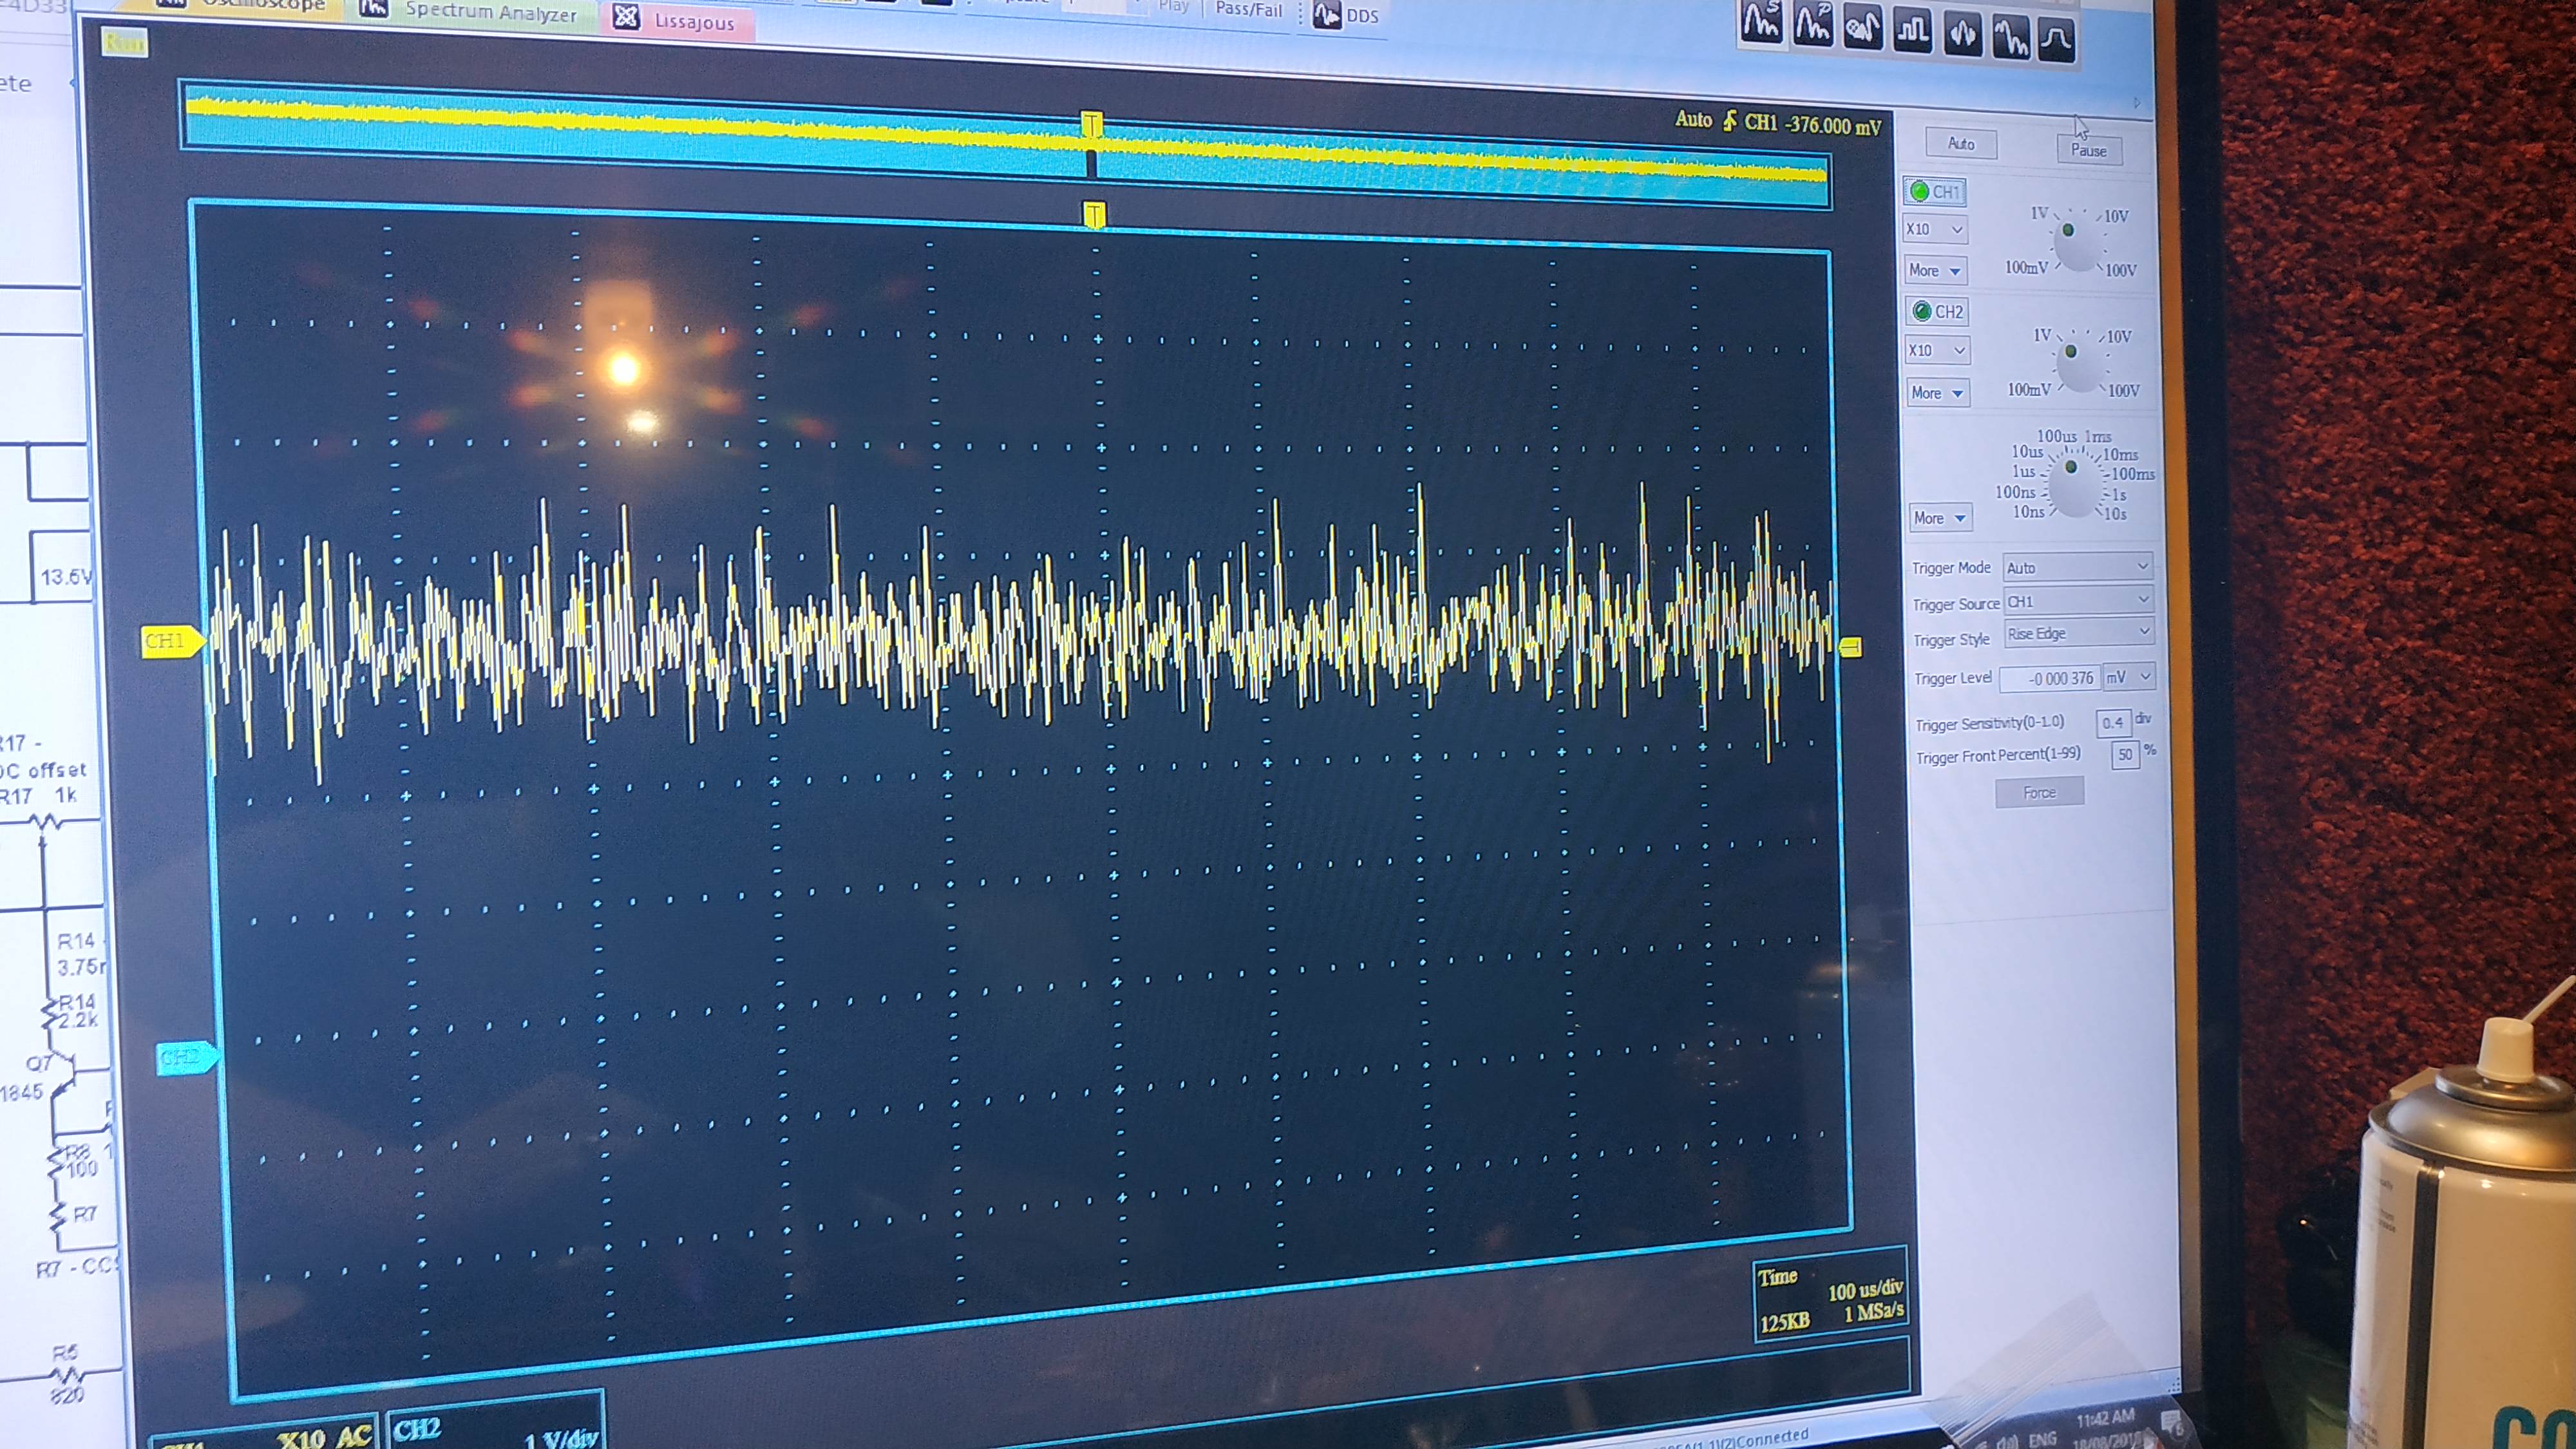Expand the CH2 More options menu
The image size is (2576, 1449).
[1938, 393]
